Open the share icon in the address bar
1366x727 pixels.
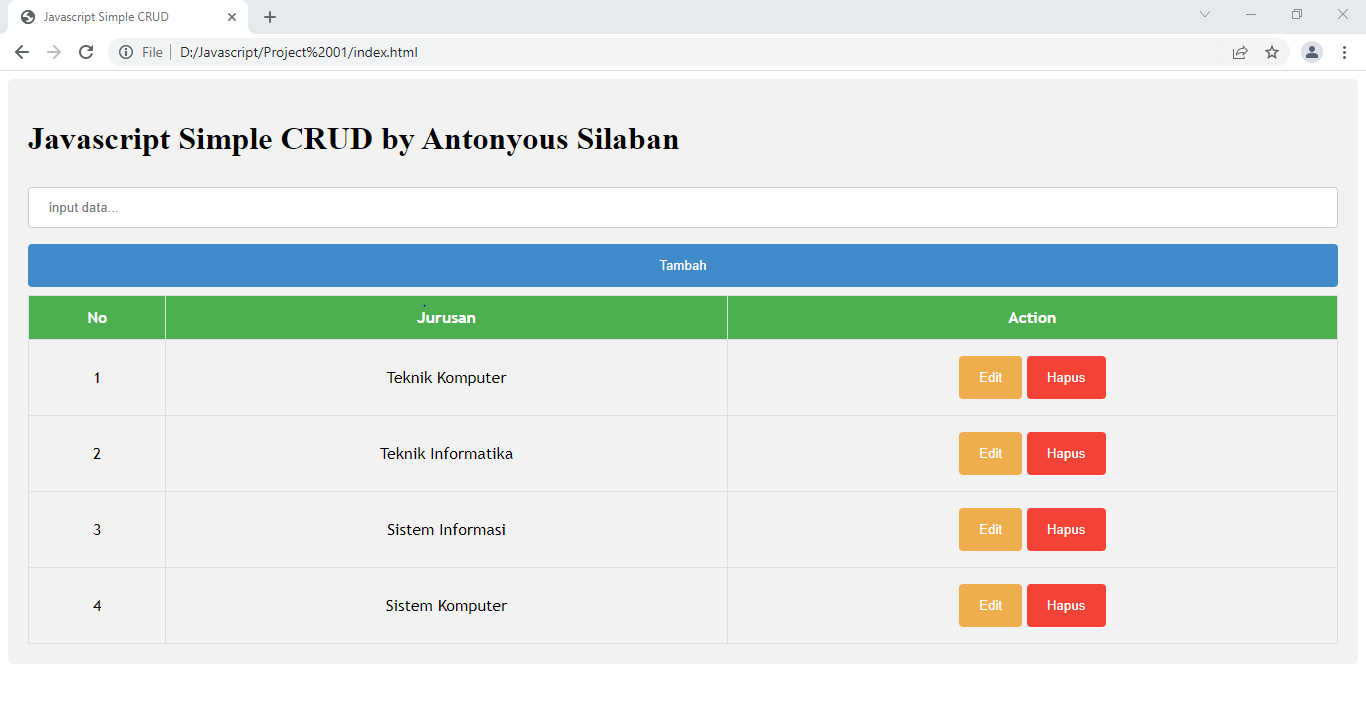(1240, 52)
